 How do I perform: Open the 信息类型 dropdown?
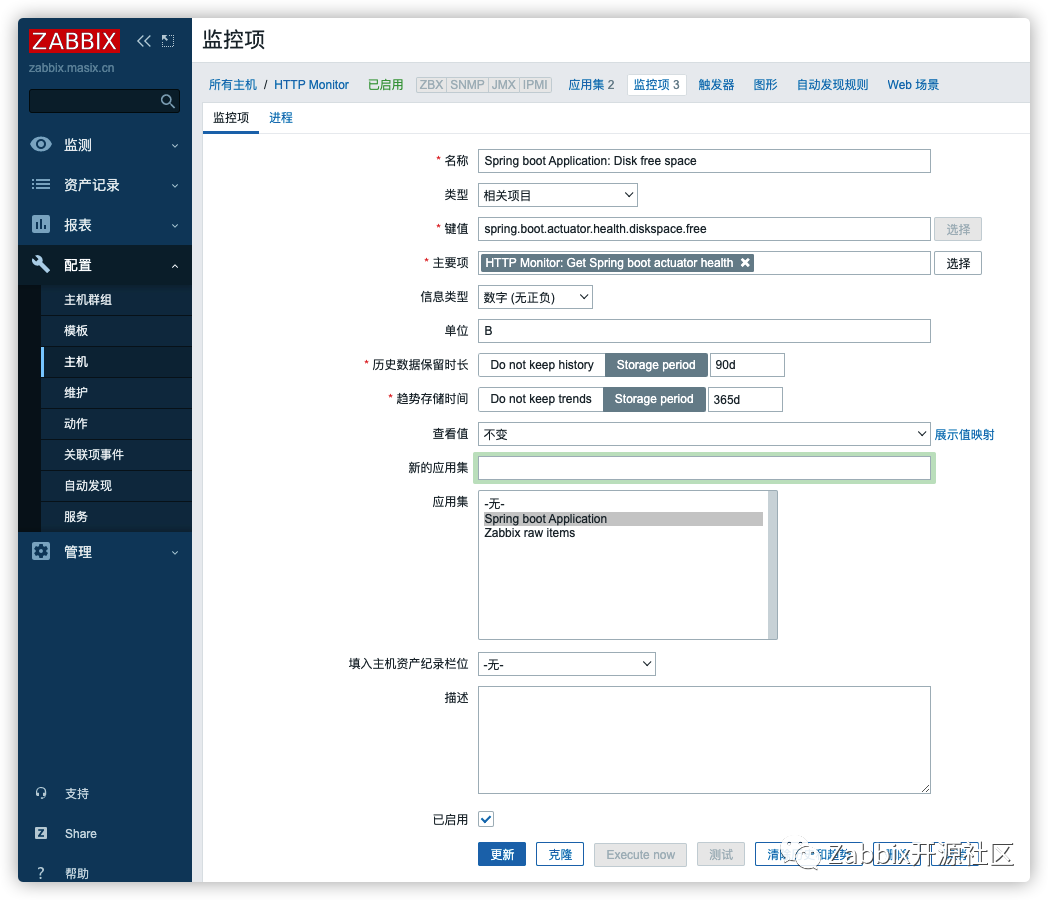[x=534, y=296]
